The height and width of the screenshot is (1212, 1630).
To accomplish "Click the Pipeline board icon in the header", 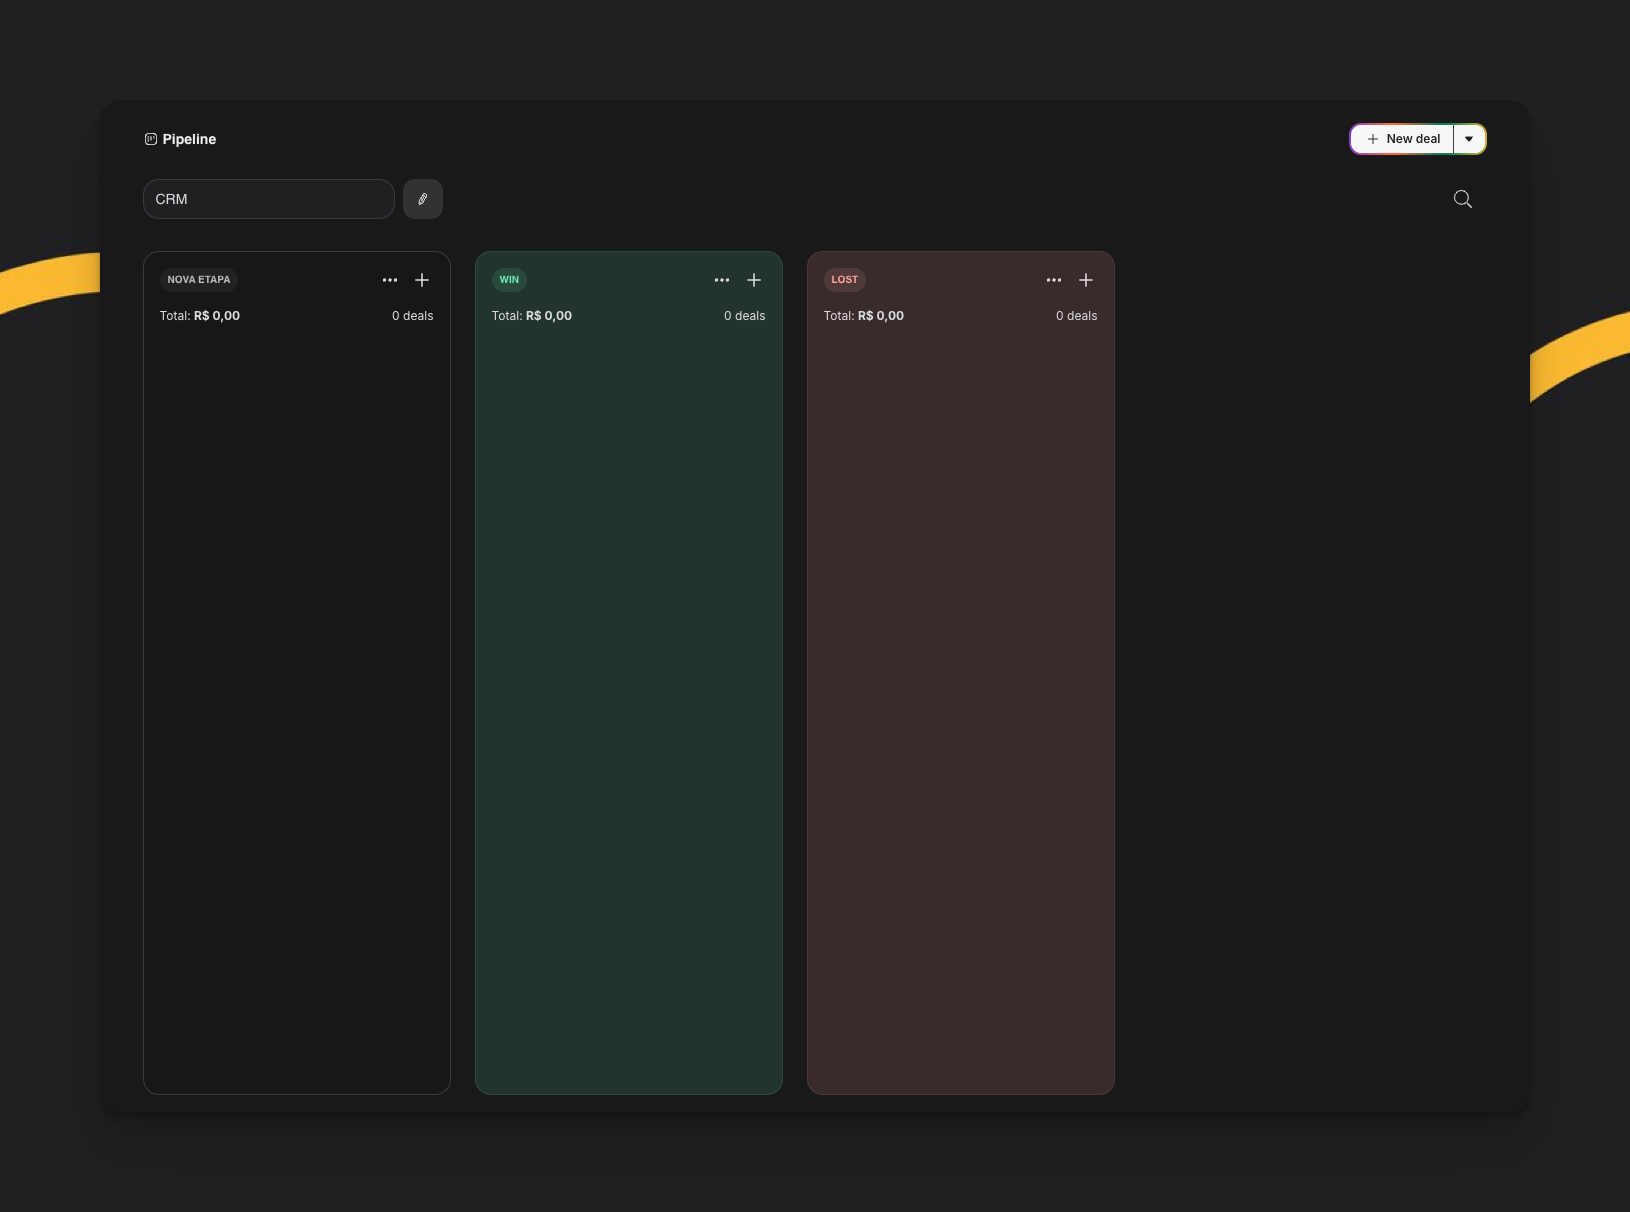I will pos(151,139).
